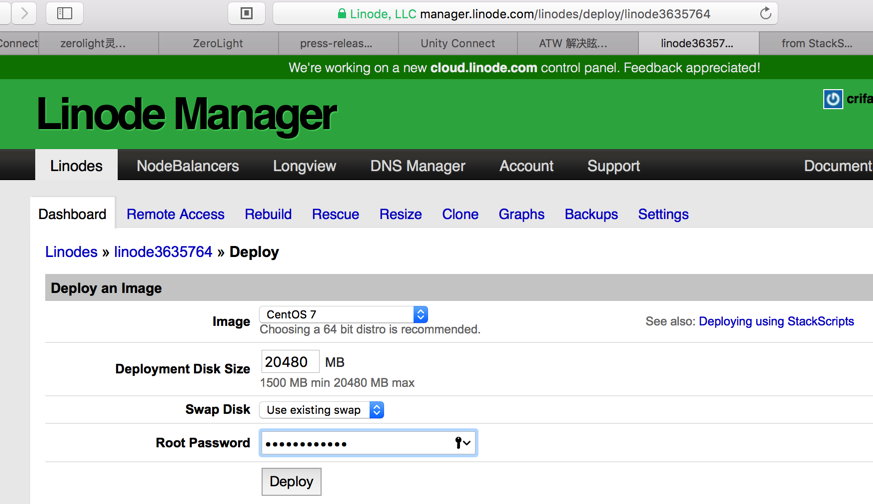Click the green padlock in address bar
Viewport: 873px width, 504px height.
[342, 14]
